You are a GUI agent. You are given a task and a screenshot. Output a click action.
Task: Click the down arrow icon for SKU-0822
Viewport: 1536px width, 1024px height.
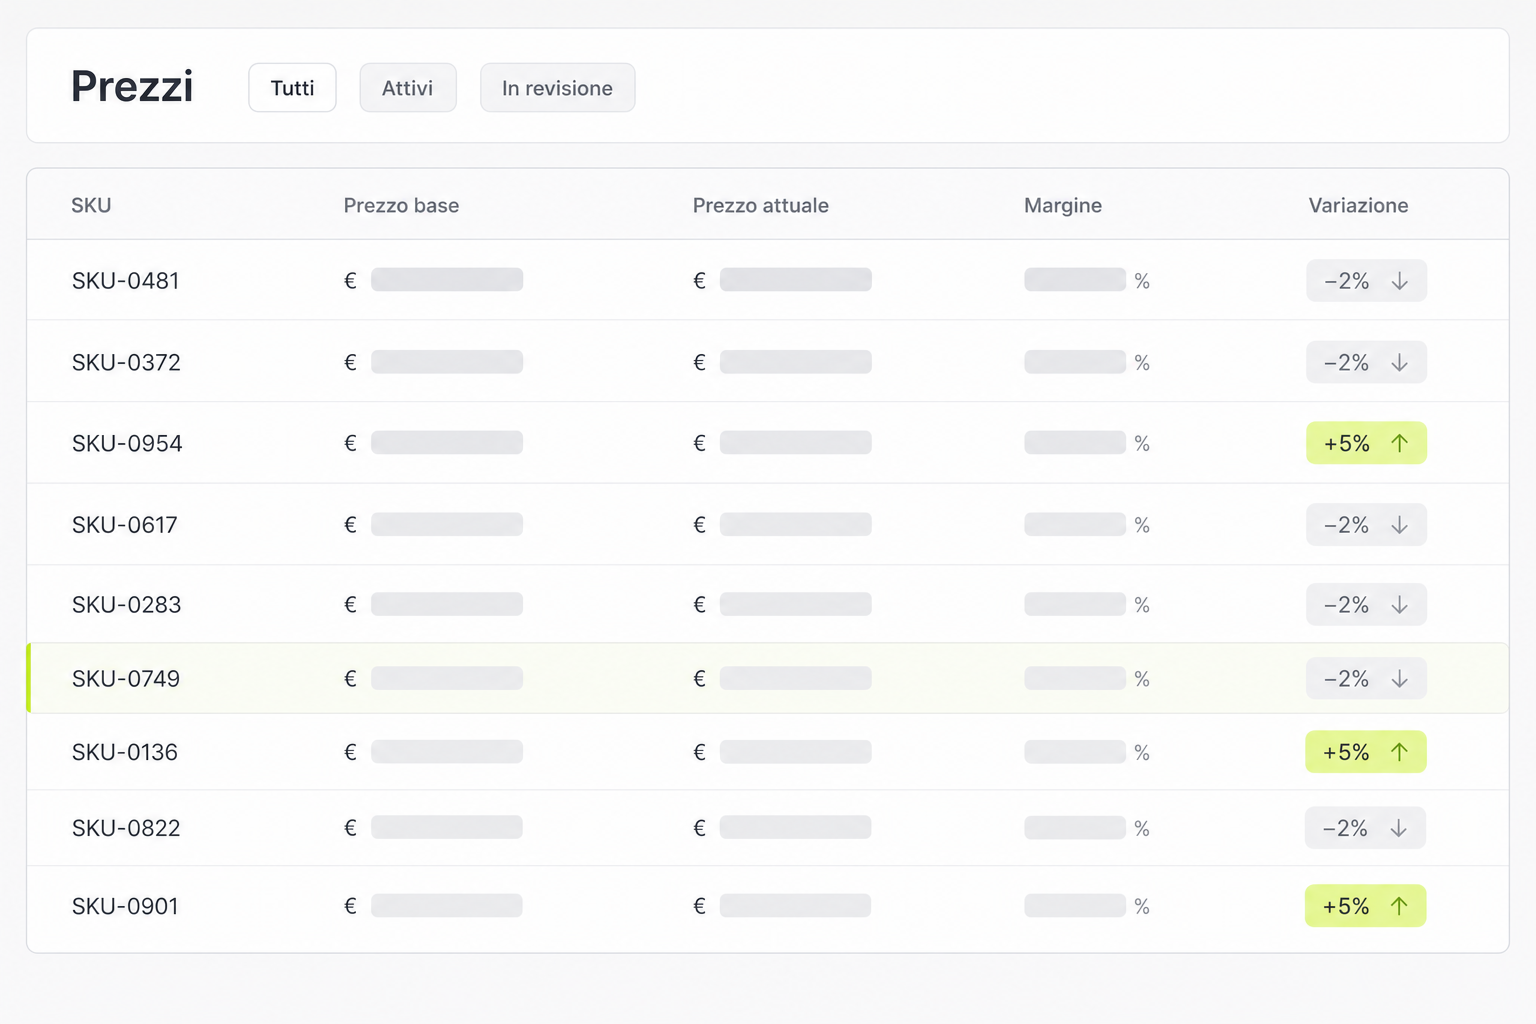(x=1398, y=828)
